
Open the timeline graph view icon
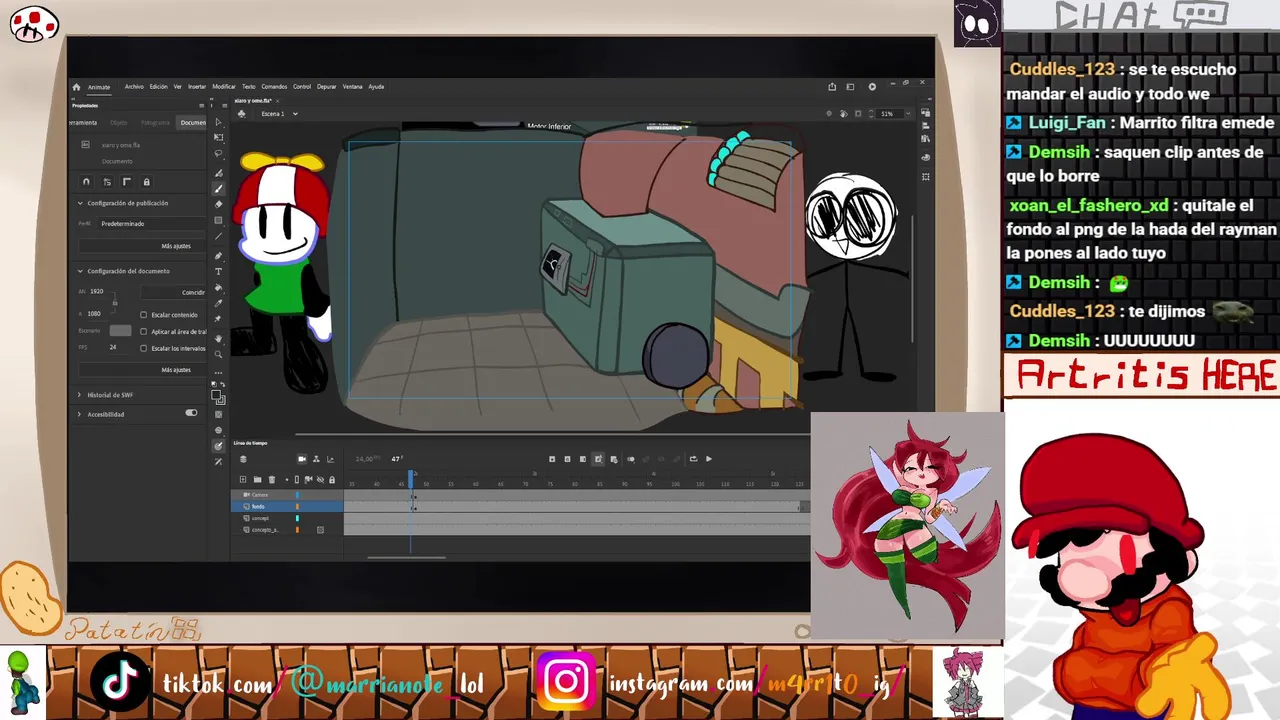click(331, 459)
